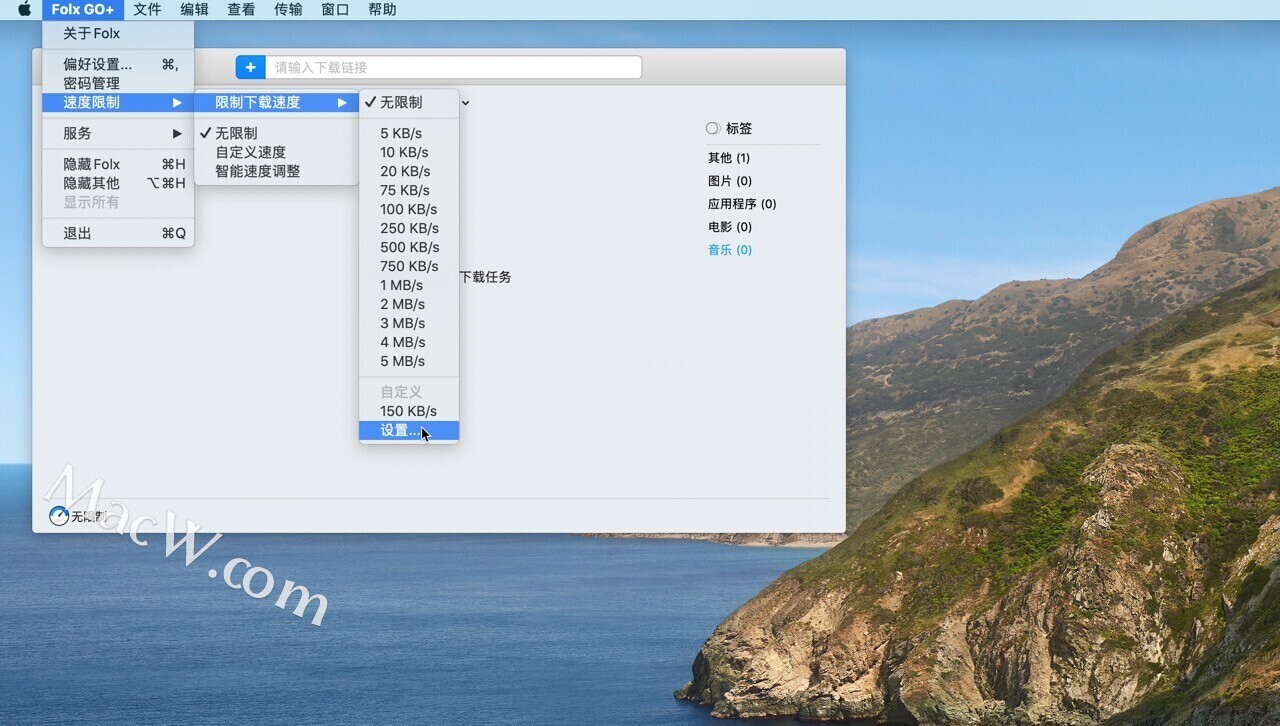Filter by 其他 (1) tag
The image size is (1280, 726).
729,158
